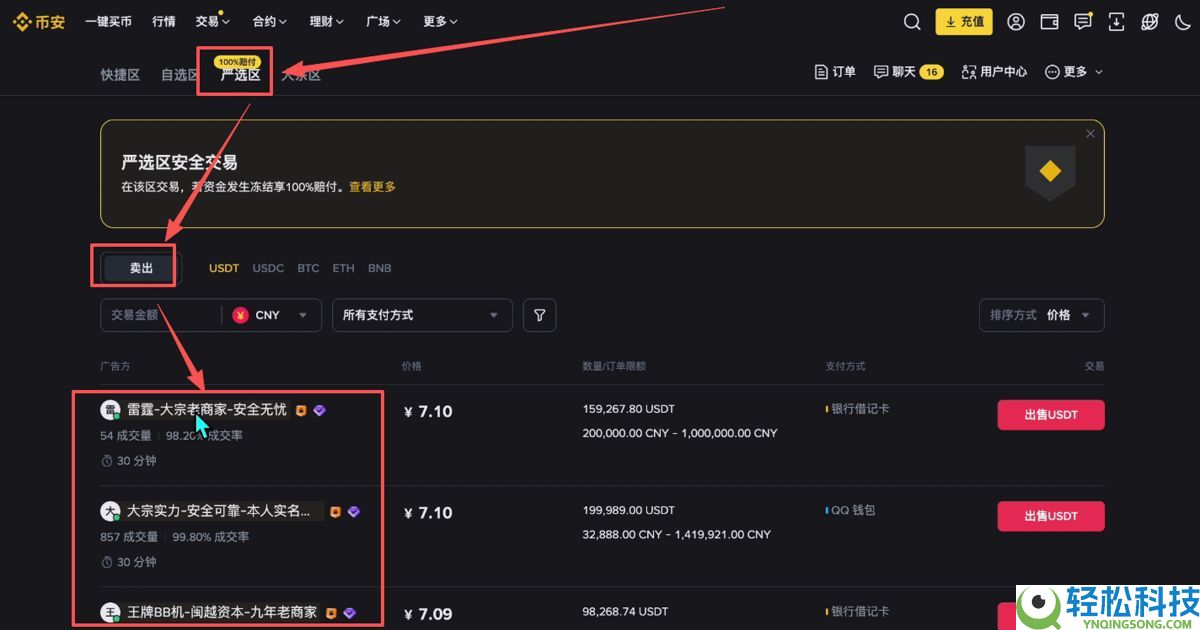Screen dimensions: 1200x630
Task: Click the yellow 充值 deposit button
Action: click(x=963, y=21)
